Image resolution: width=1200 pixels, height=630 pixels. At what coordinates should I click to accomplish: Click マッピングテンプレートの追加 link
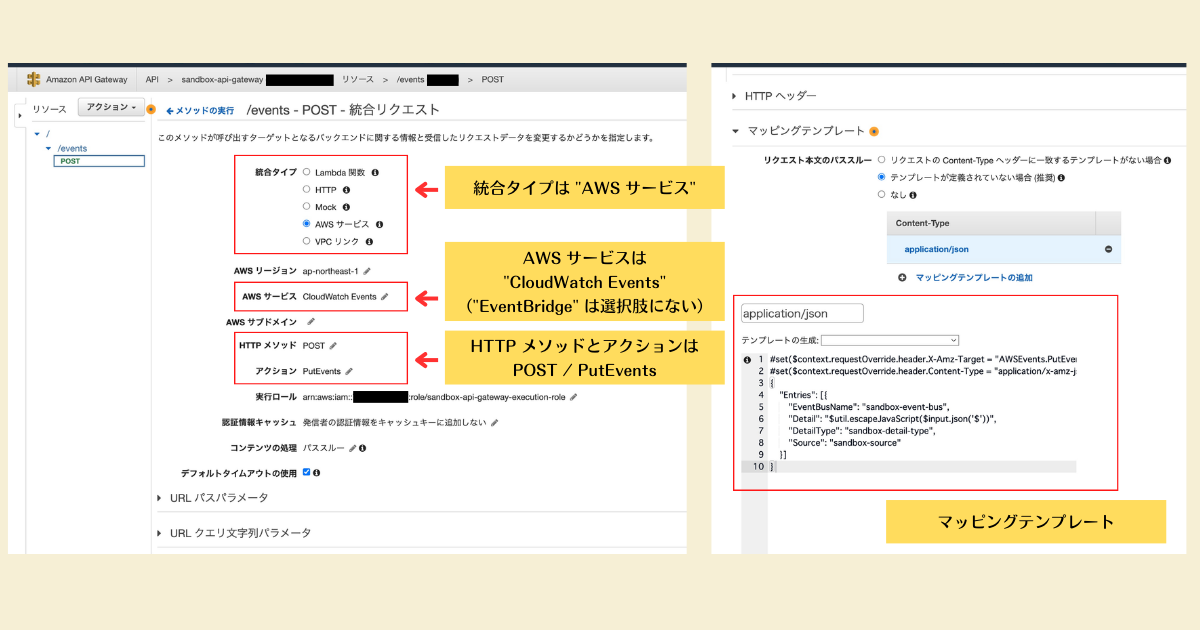(974, 277)
